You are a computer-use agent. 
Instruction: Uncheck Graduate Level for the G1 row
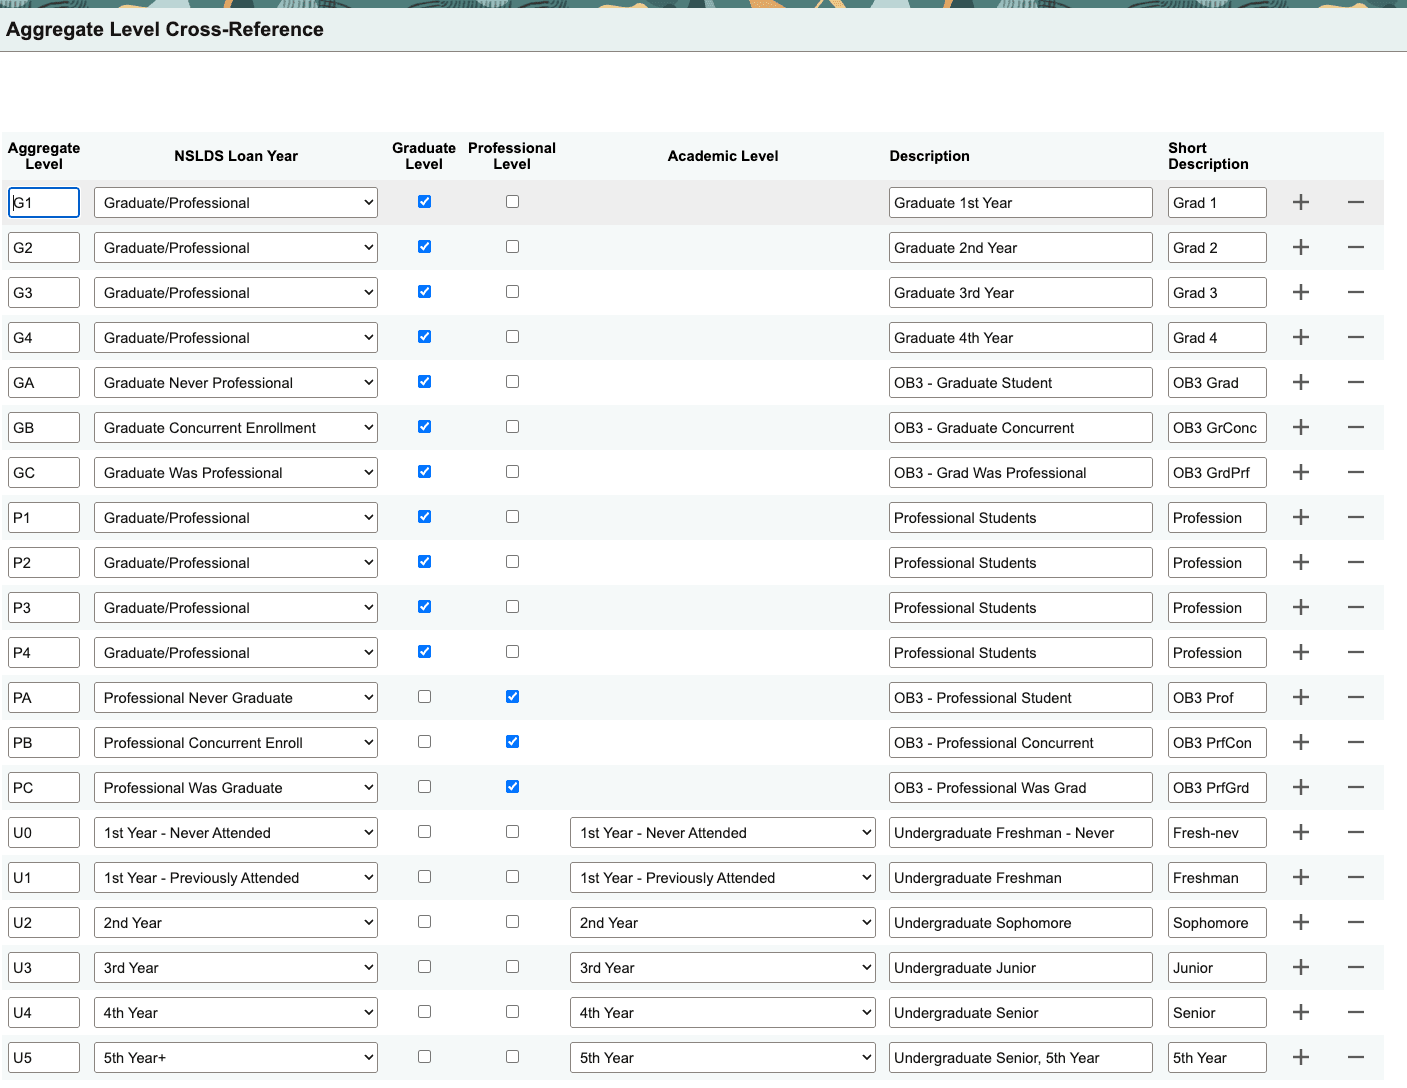point(424,201)
